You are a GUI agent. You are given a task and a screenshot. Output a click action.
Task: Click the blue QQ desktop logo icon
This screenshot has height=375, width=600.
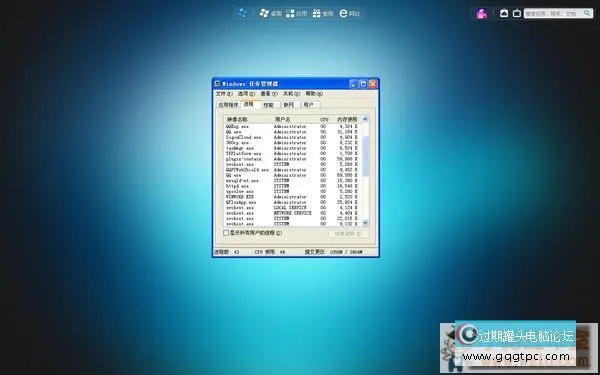[x=242, y=13]
